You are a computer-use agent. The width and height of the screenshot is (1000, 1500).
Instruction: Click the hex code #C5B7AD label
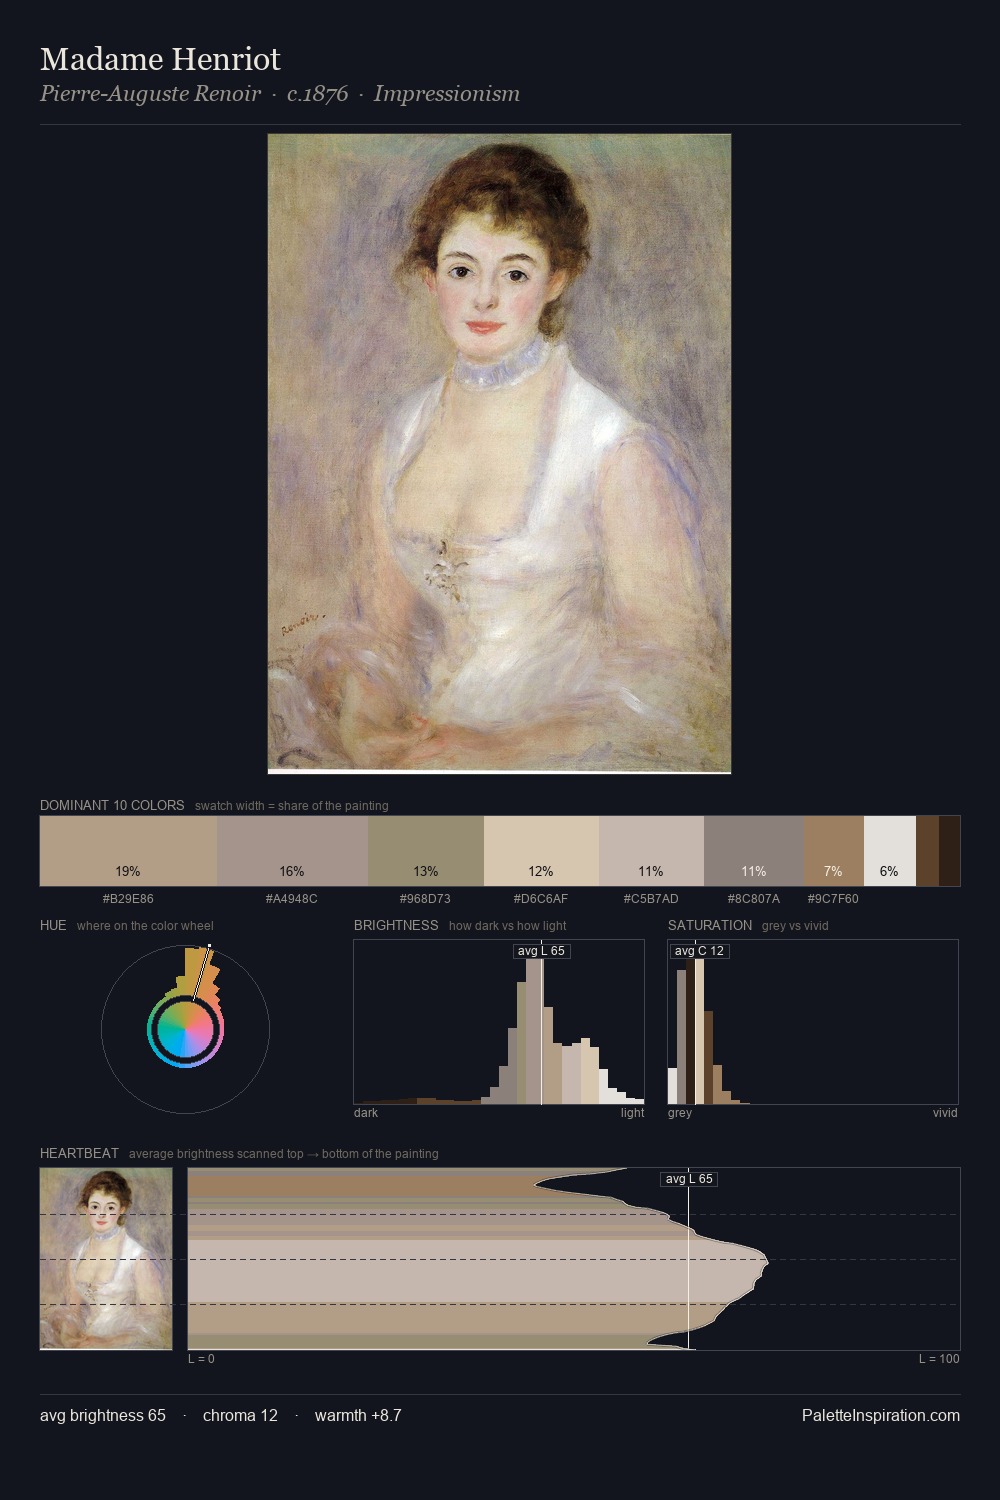pos(651,899)
